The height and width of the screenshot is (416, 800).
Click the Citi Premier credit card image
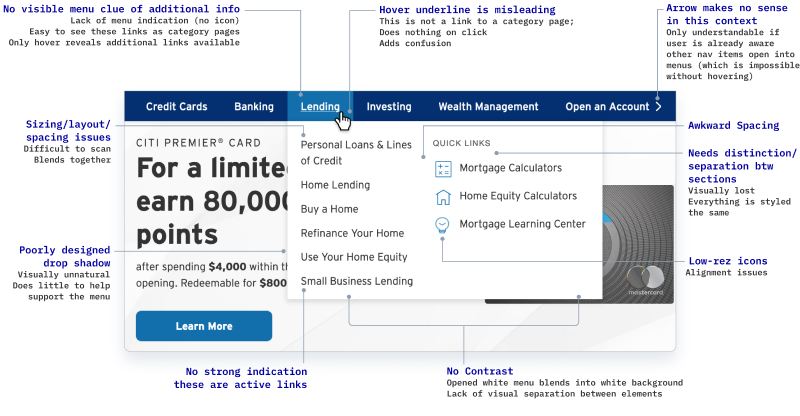[638, 244]
